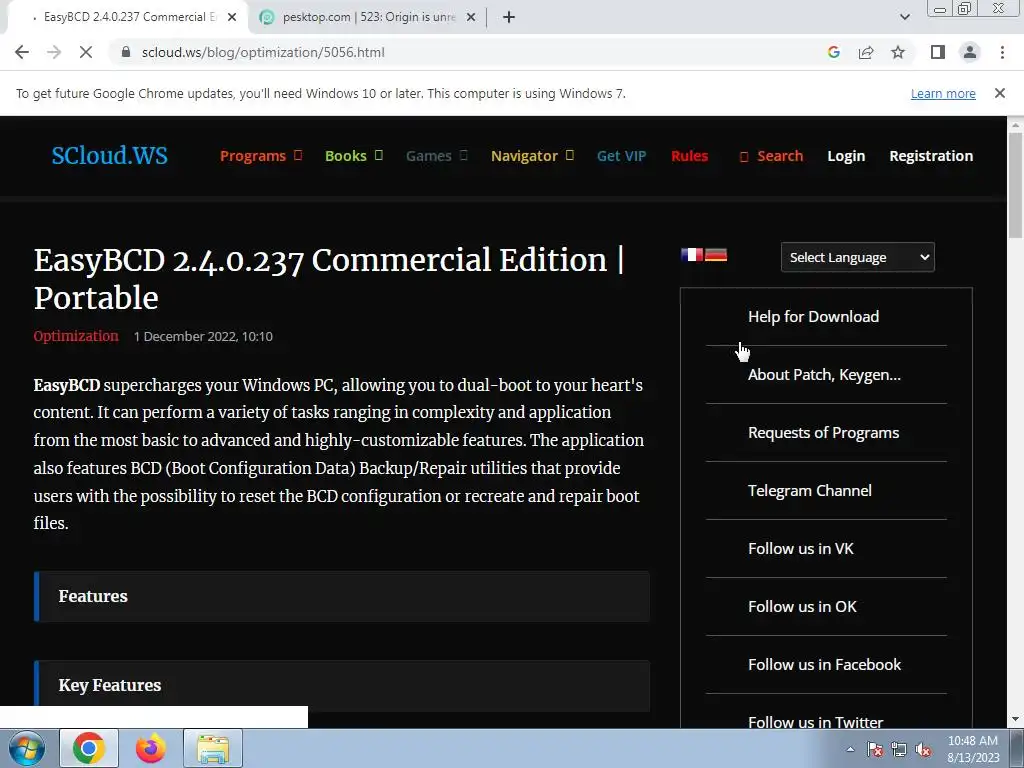The width and height of the screenshot is (1024, 768).
Task: Expand the Navigator menu
Action: [x=532, y=155]
